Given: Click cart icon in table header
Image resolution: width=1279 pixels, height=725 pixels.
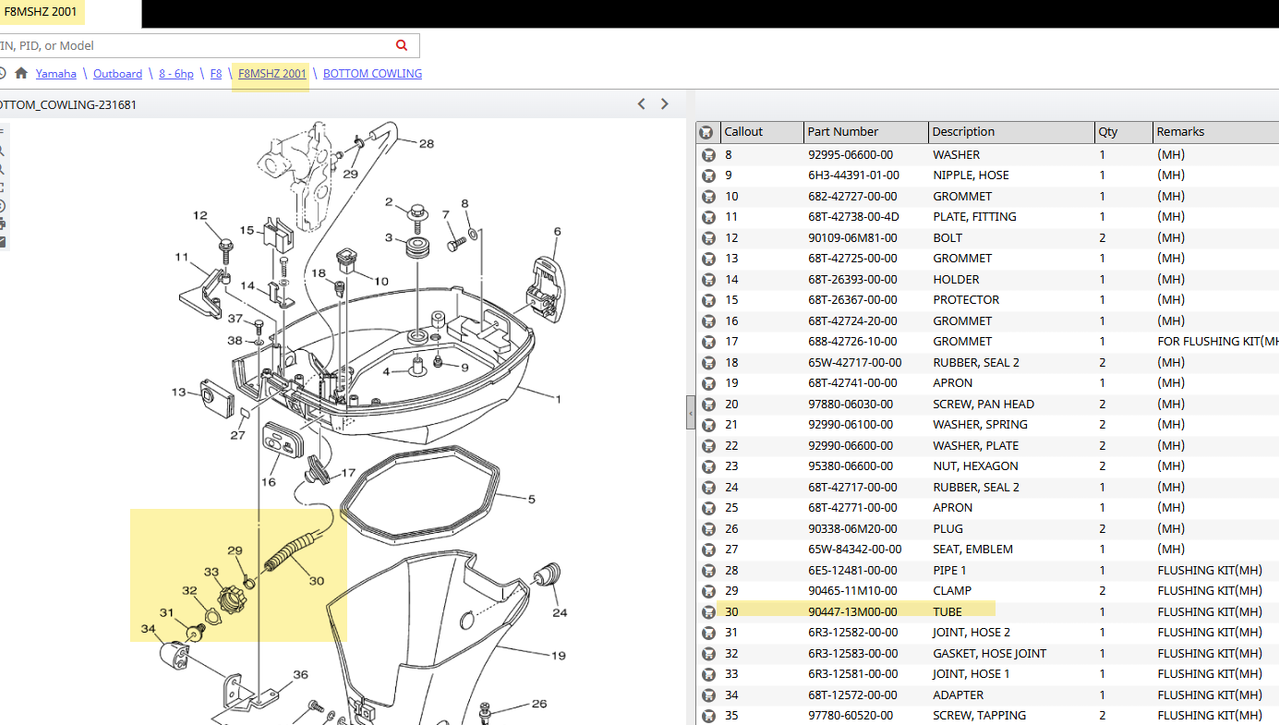Looking at the screenshot, I should 706,132.
